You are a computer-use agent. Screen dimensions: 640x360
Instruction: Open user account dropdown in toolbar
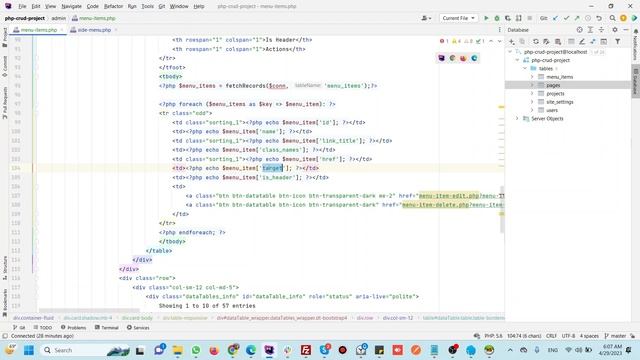coord(426,18)
